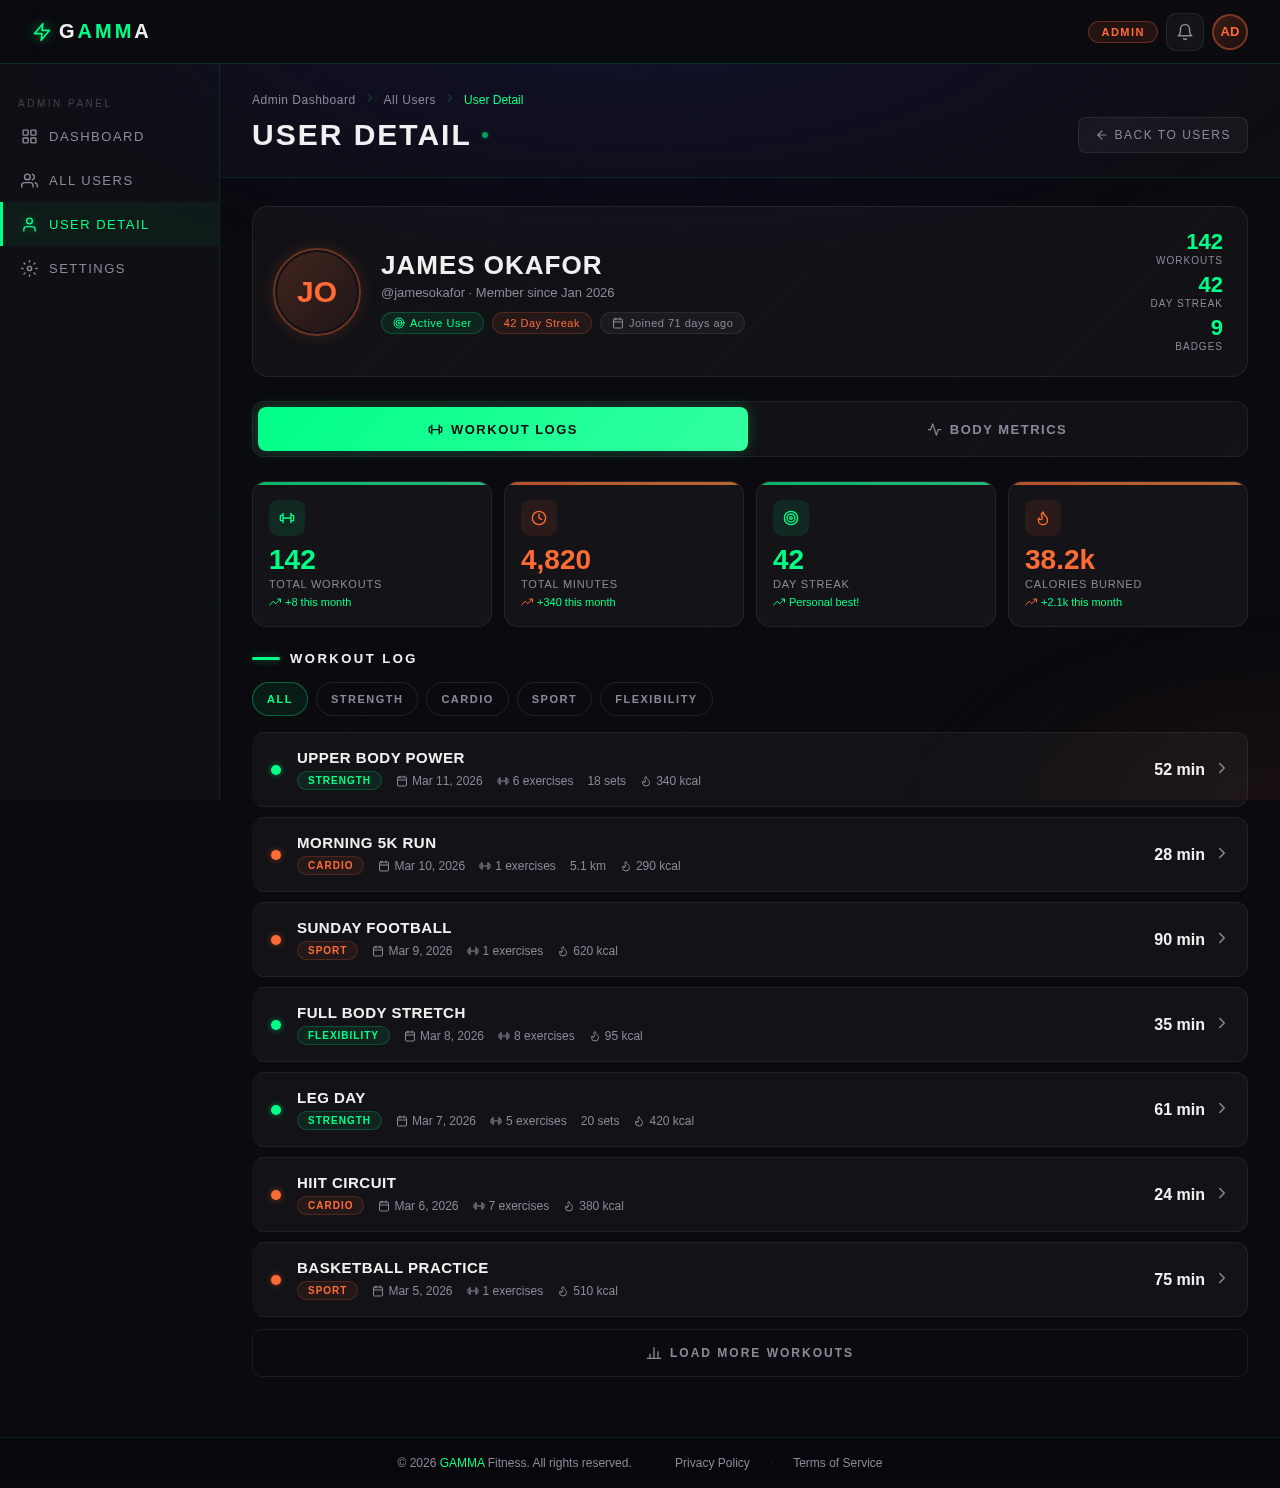Select the Dashboard grid icon in sidebar

[29, 136]
